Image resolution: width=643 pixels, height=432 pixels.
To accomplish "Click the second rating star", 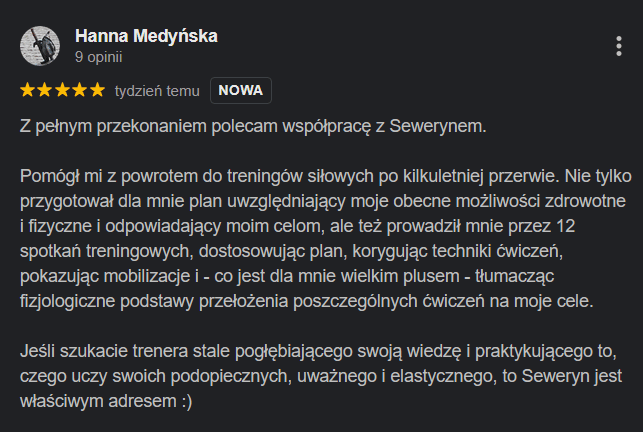I will click(44, 90).
